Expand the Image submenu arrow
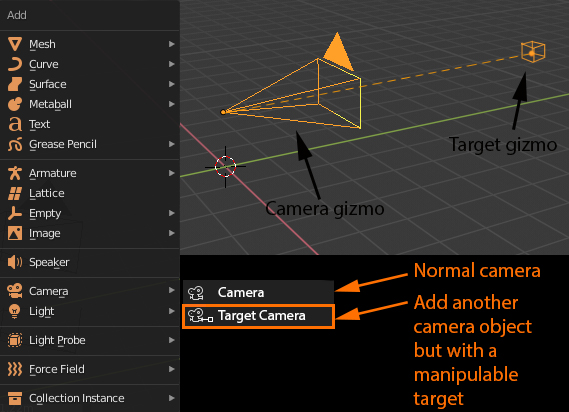Screen dimensions: 569x412 tap(172, 233)
